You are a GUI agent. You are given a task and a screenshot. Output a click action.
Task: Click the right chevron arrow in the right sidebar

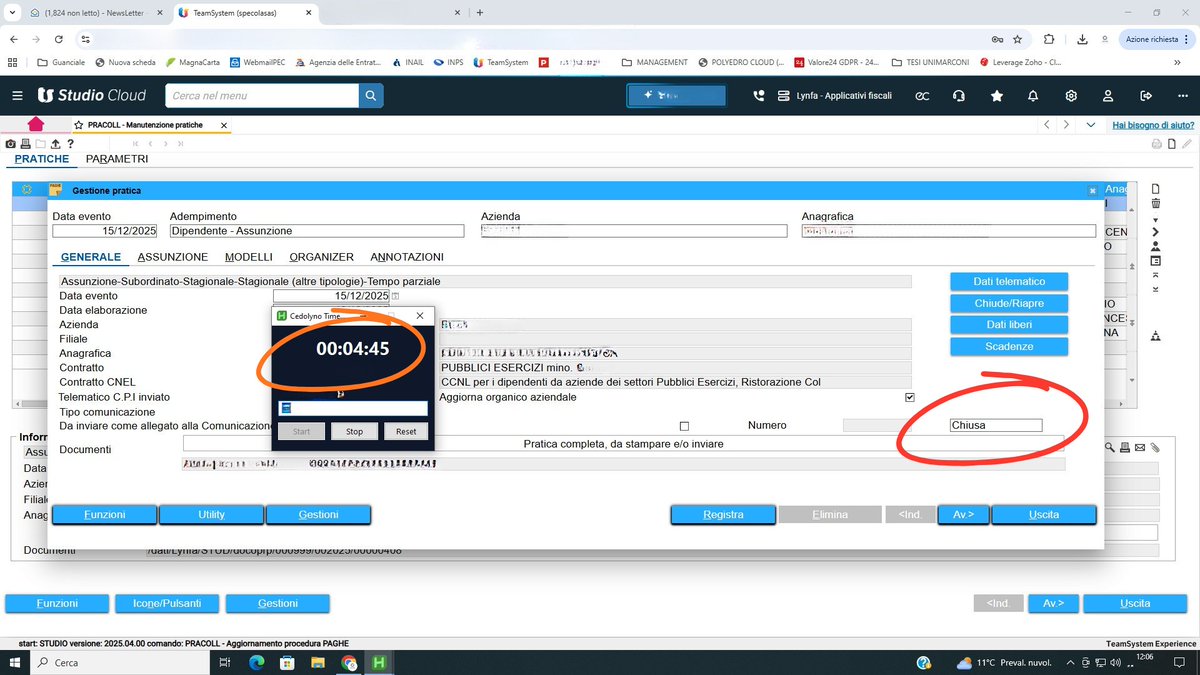coord(1156,232)
